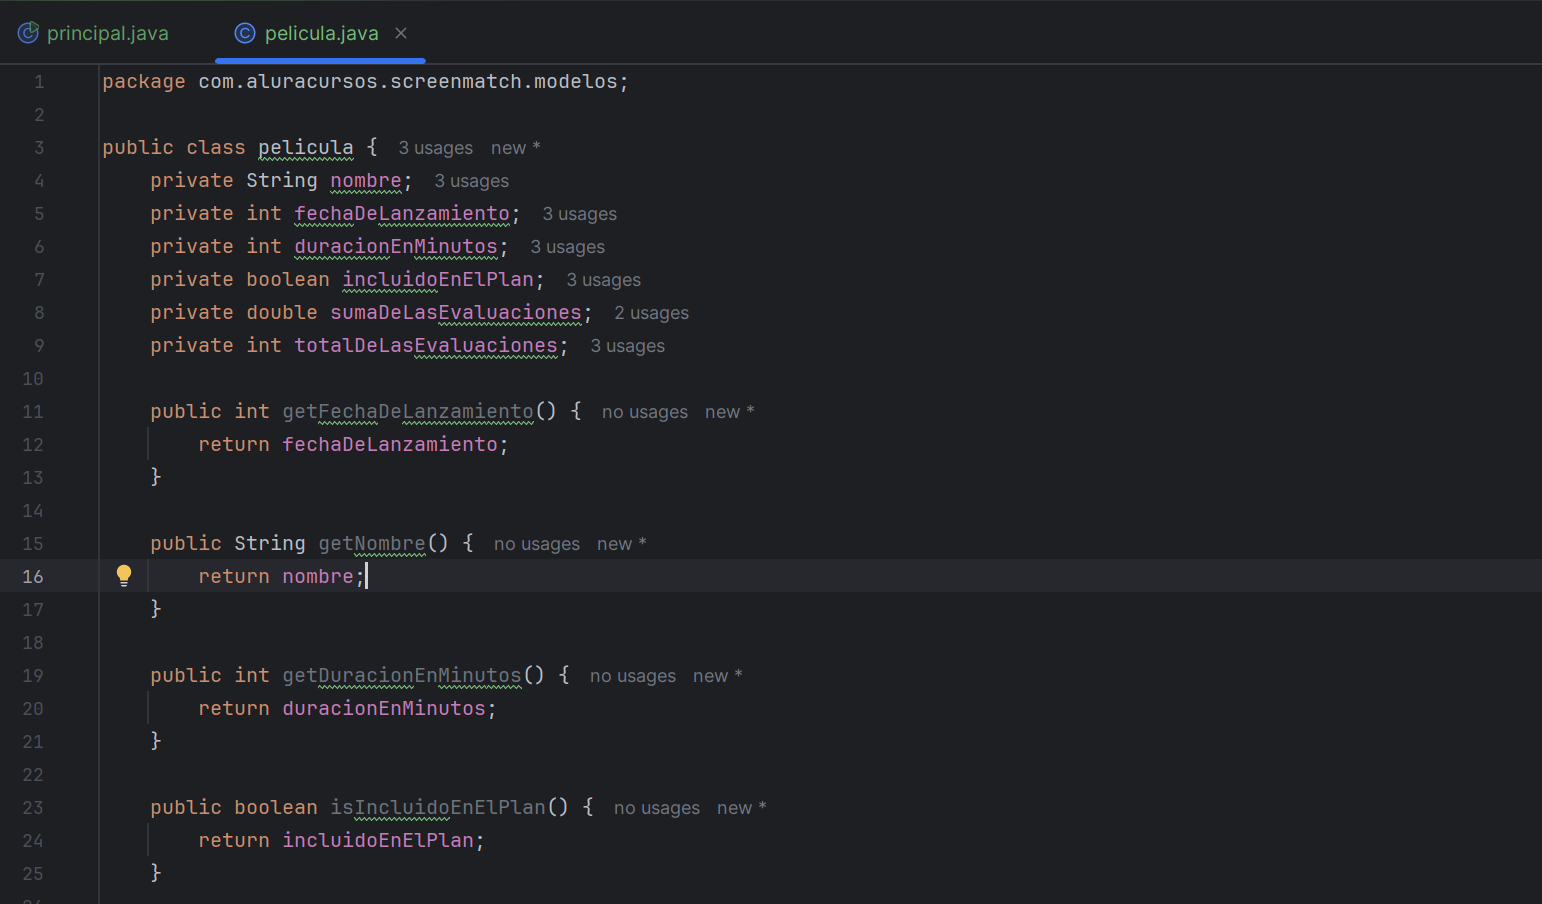Show '3 usages' of incluidoEnElPlan field
Screen dimensions: 1542x904
pos(604,280)
